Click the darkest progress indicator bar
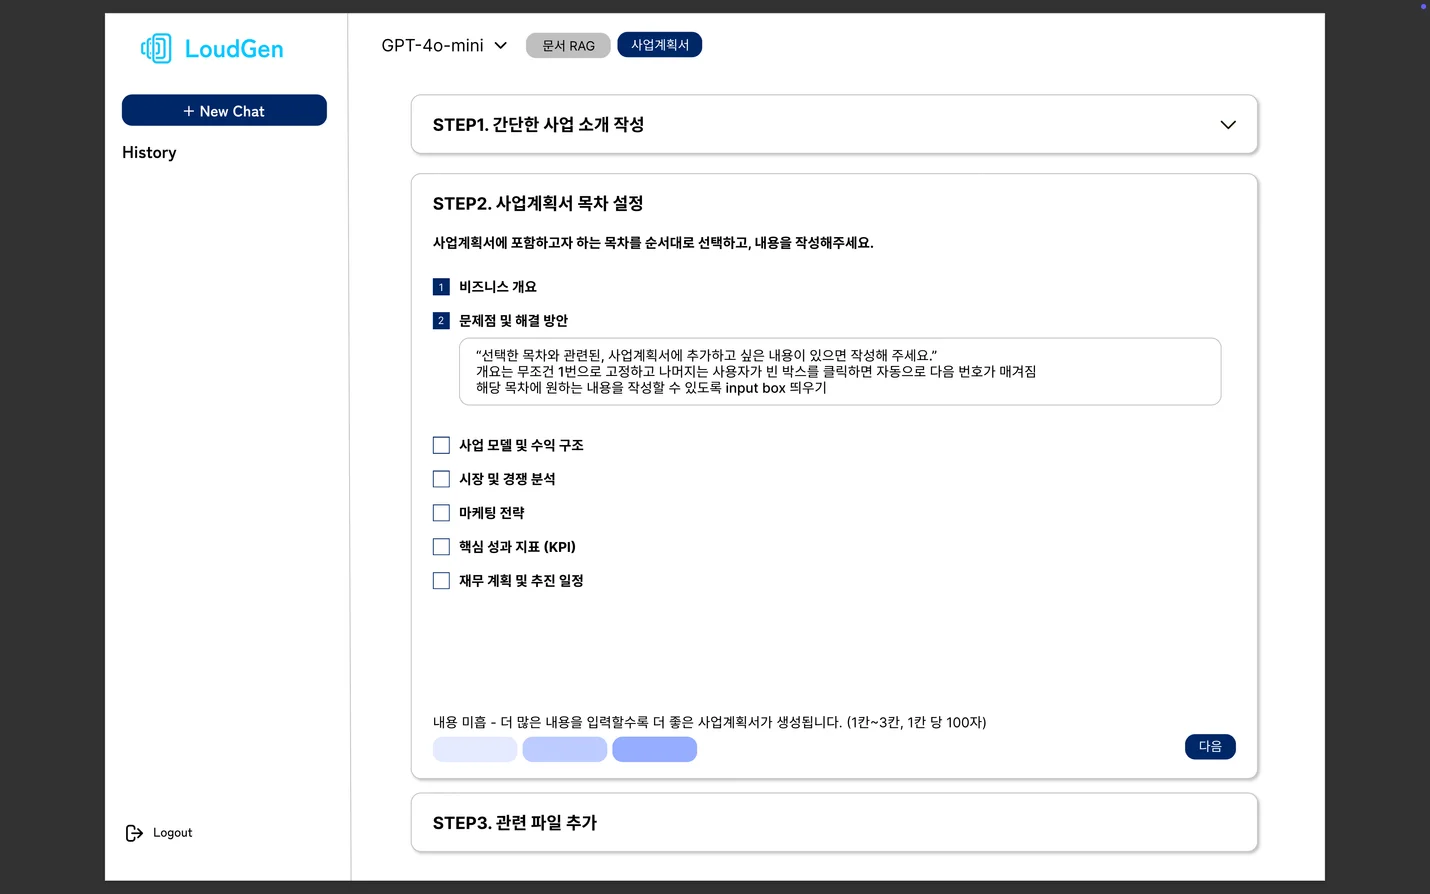 (x=655, y=749)
